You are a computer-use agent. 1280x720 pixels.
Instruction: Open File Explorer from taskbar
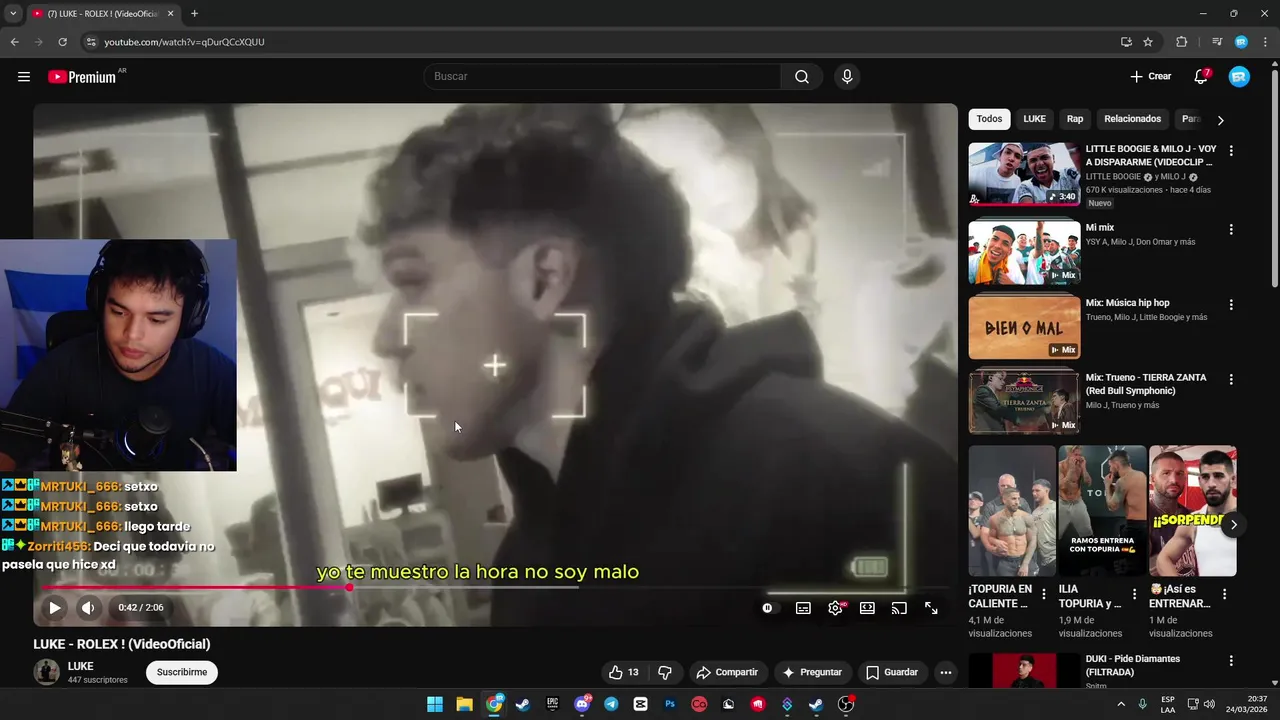(465, 704)
